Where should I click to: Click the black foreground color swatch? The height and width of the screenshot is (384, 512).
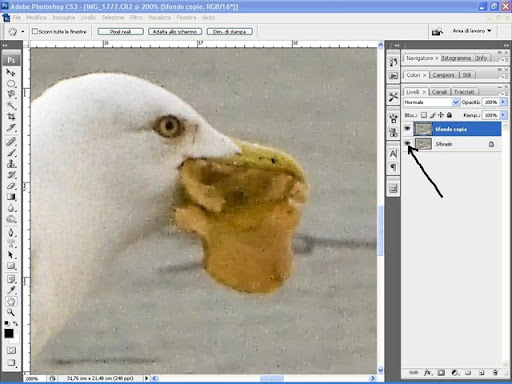9,333
